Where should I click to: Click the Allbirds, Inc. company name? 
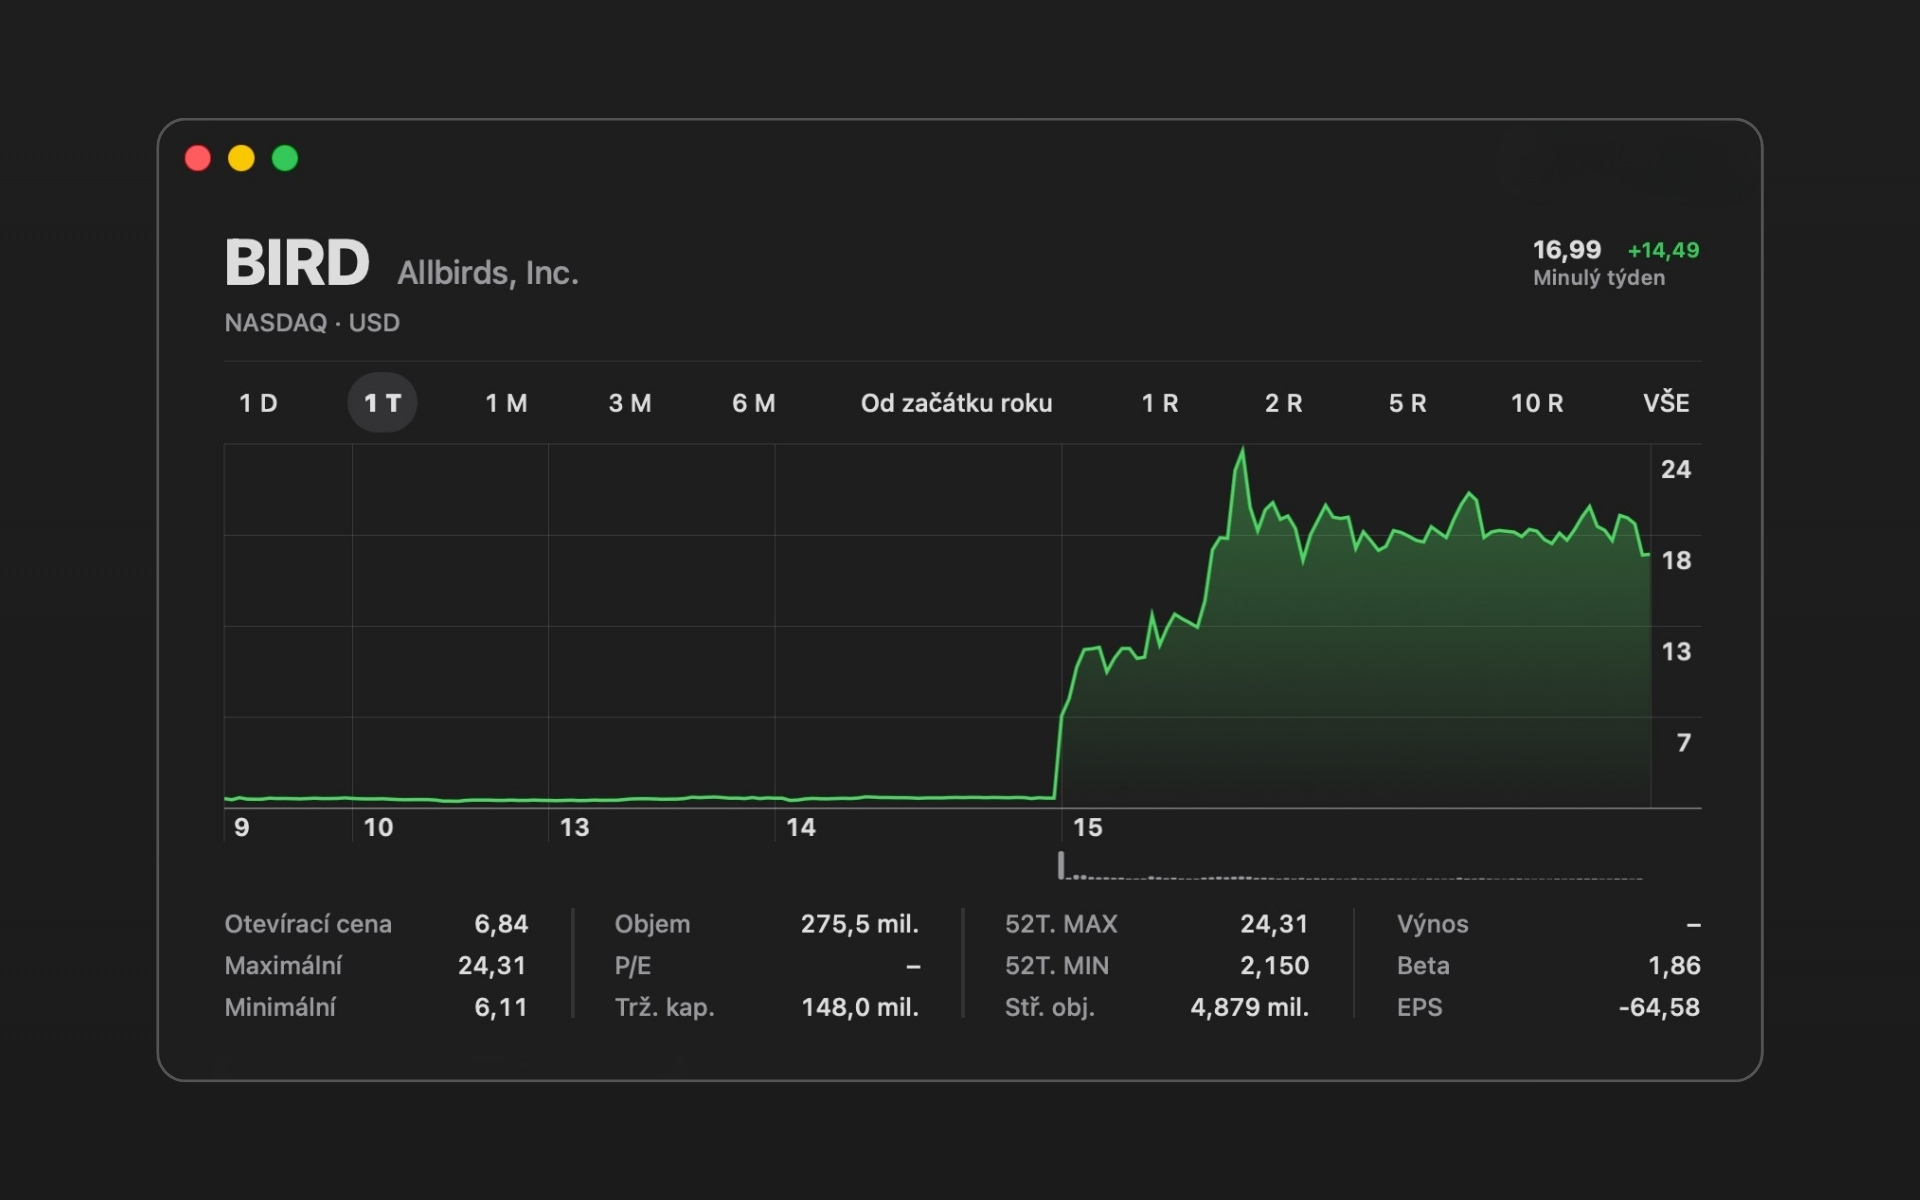[x=488, y=273]
